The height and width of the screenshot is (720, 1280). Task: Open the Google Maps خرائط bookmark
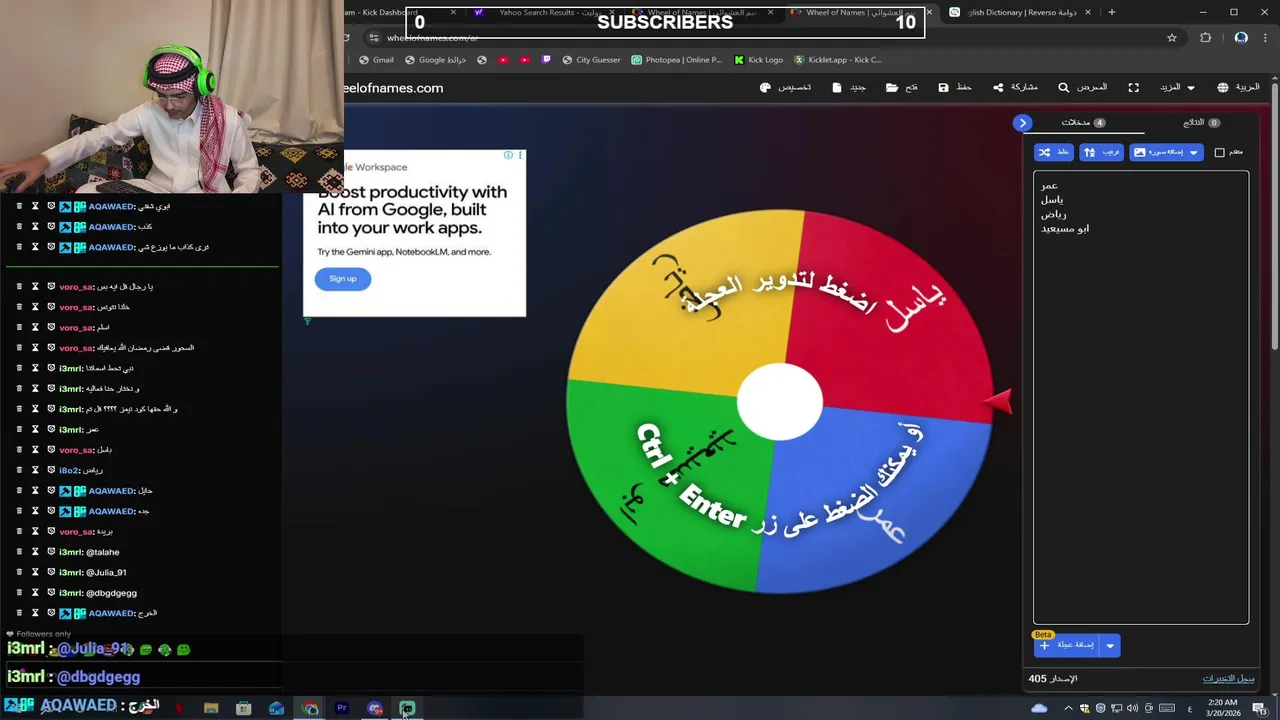(x=435, y=60)
